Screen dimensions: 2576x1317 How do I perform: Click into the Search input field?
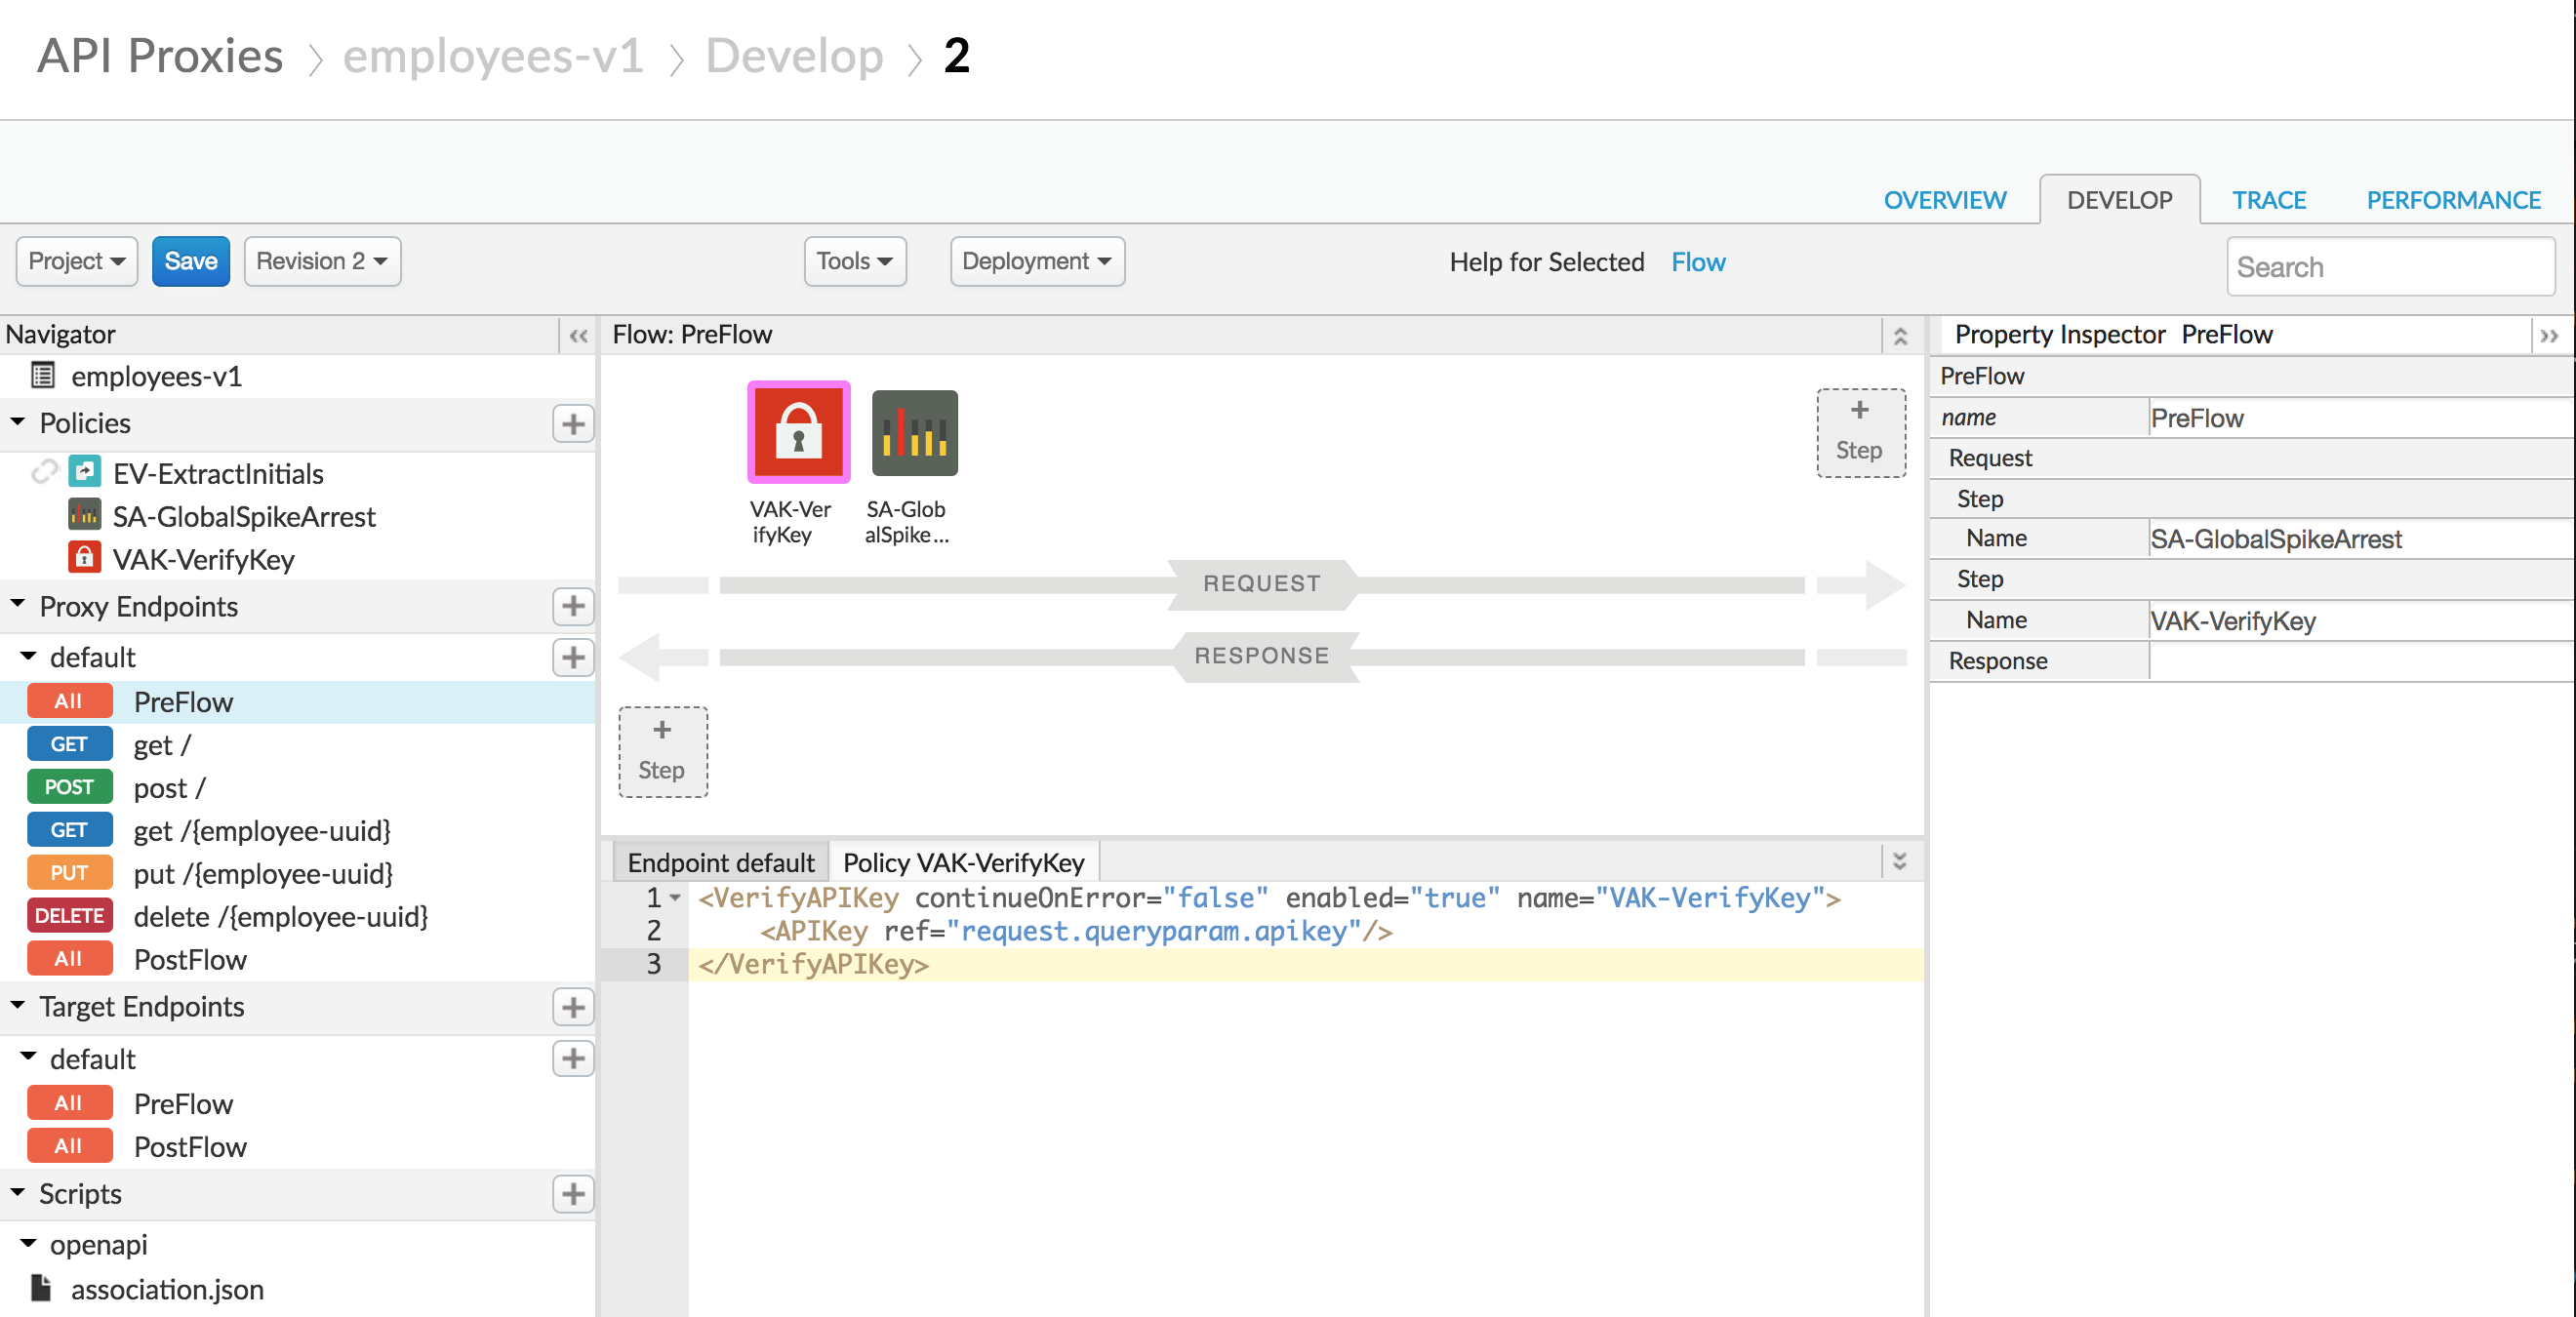pos(2390,267)
